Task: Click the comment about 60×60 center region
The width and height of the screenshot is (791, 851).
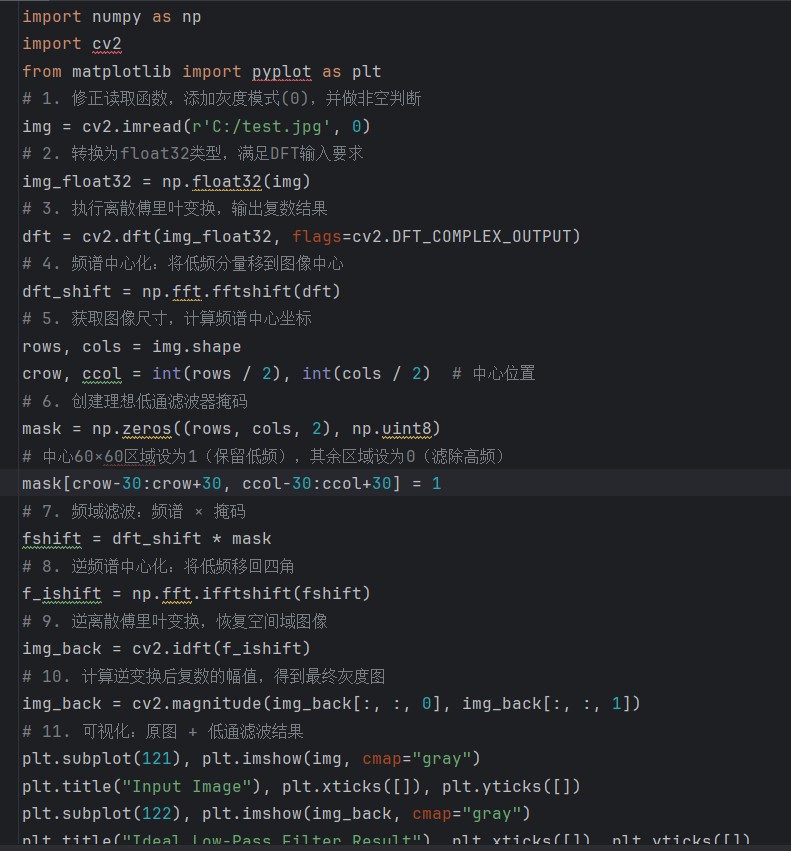Action: tap(263, 456)
